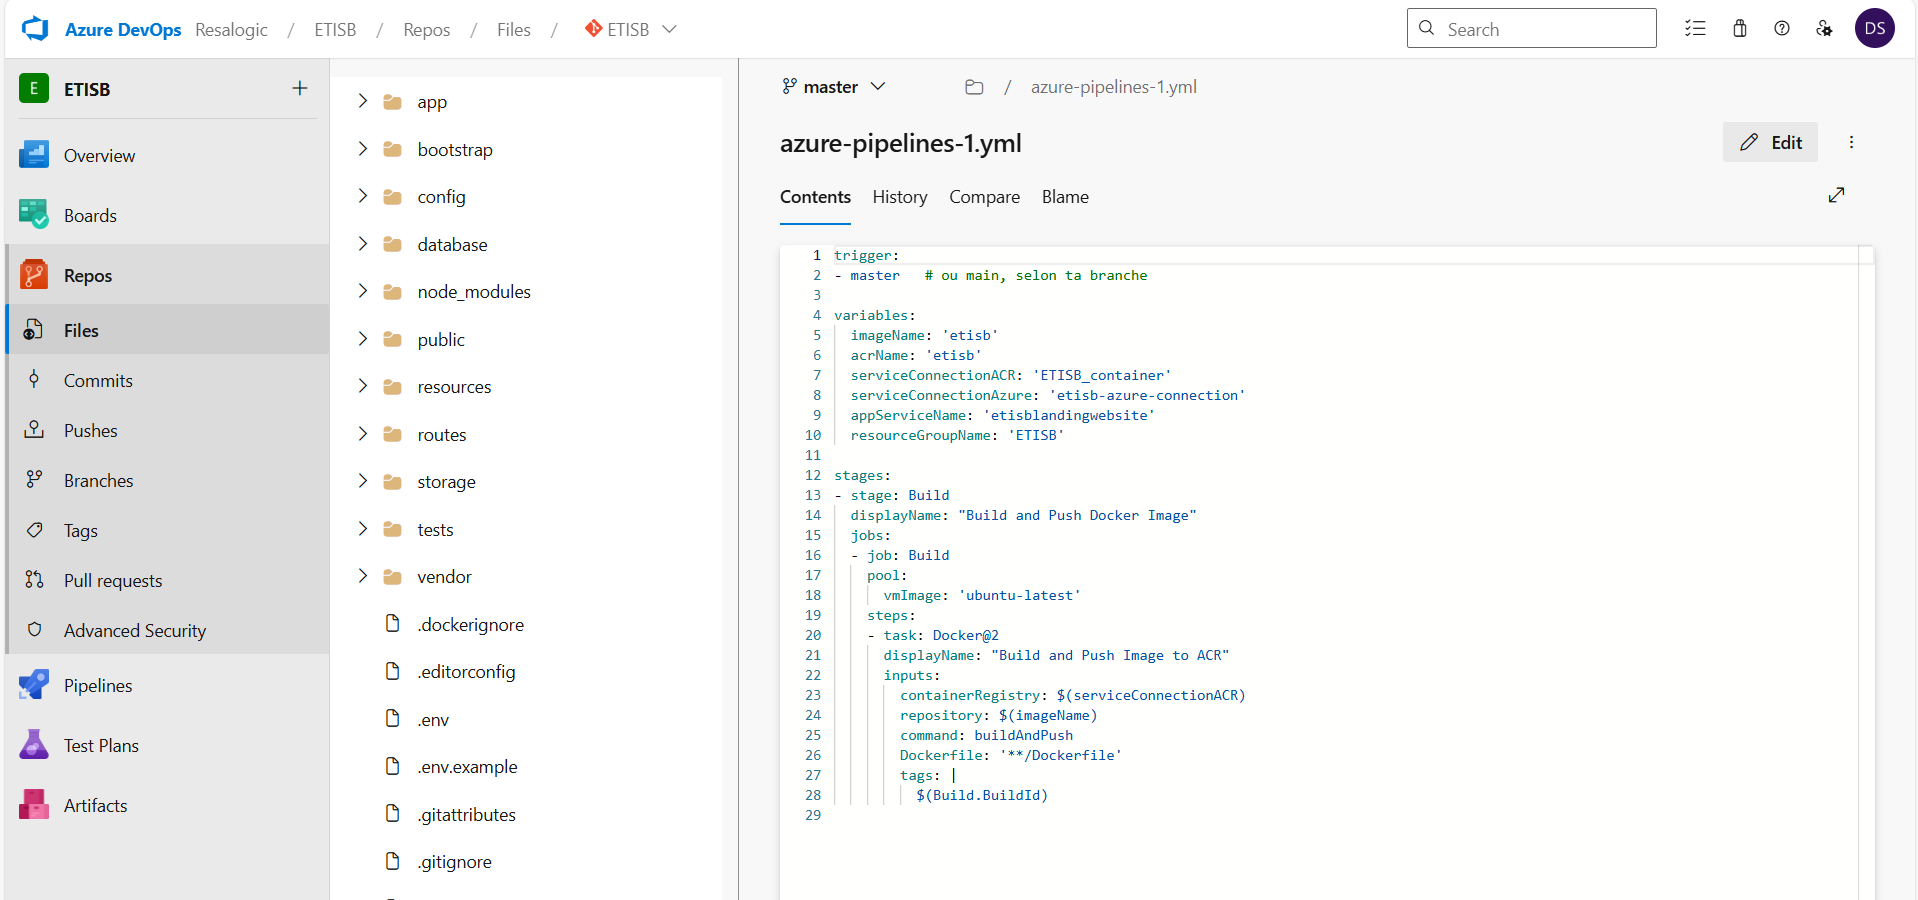Open the .env file
Screen dimensions: 1918x900
click(x=433, y=719)
